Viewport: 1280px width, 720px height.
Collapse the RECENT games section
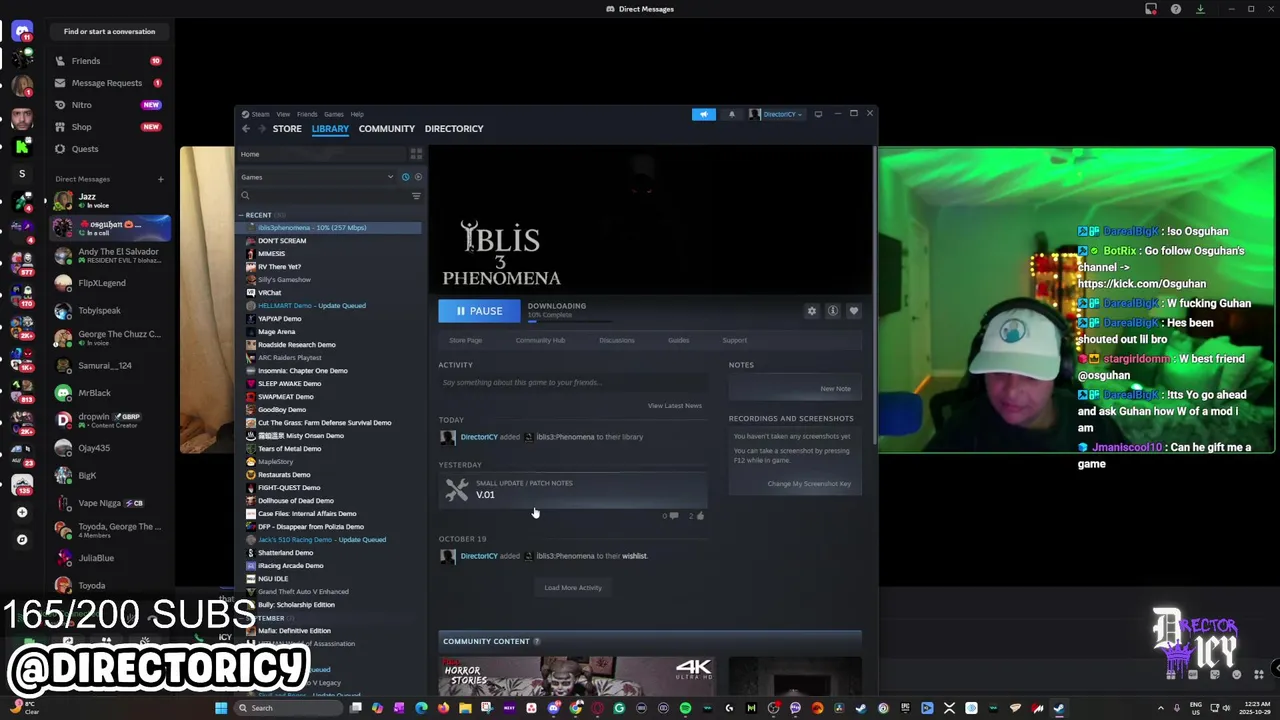(241, 215)
